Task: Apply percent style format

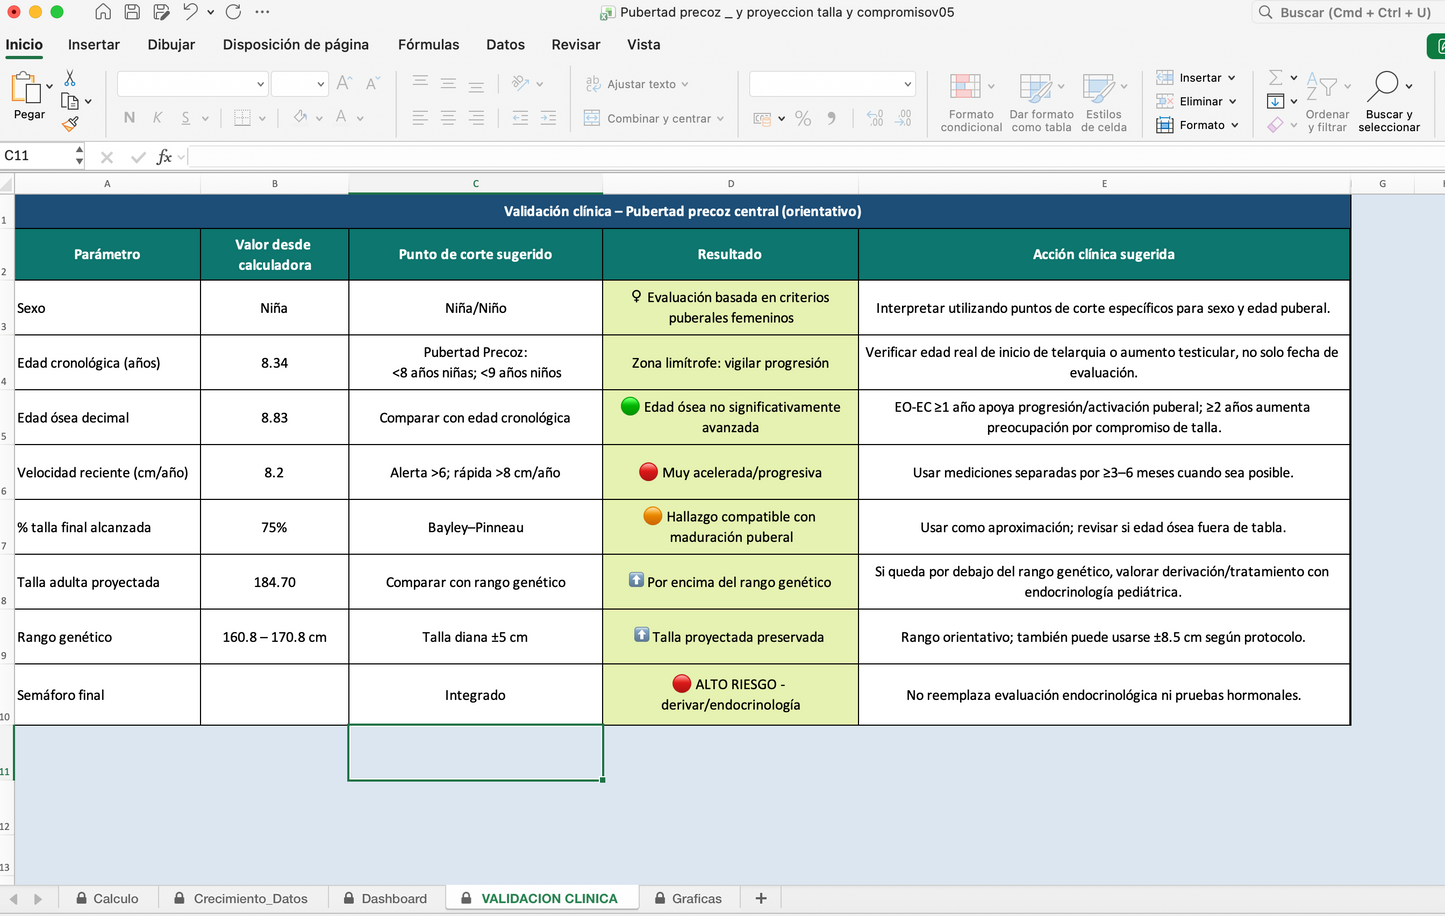Action: coord(803,118)
